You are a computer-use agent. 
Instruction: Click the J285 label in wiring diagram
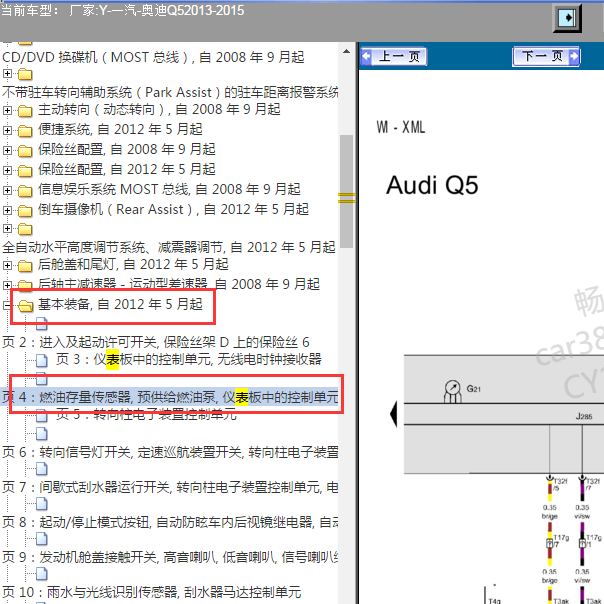pos(584,416)
